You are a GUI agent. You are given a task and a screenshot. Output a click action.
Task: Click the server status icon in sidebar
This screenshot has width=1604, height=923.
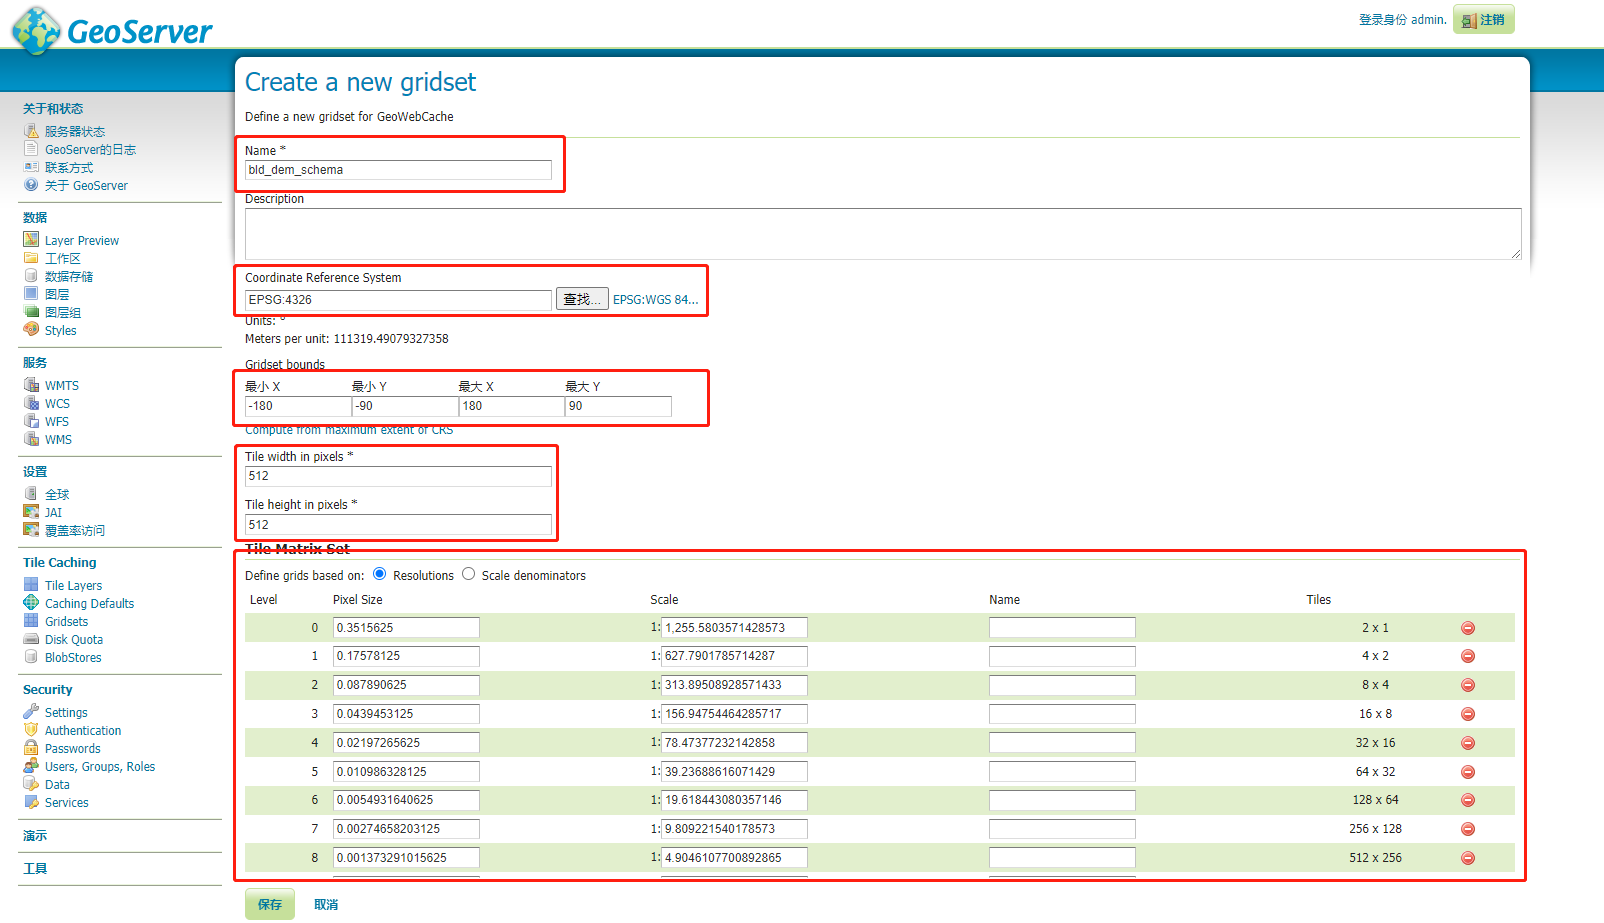[x=31, y=131]
